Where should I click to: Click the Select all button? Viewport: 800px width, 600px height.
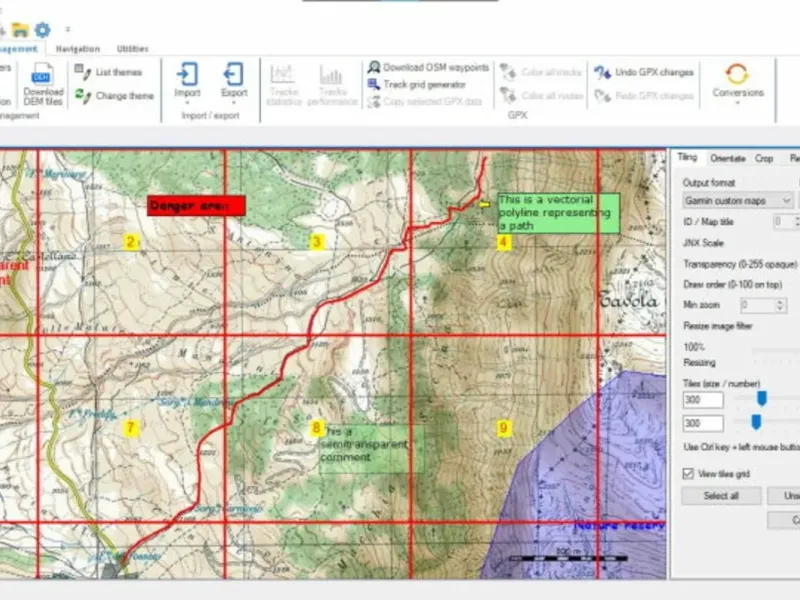click(x=721, y=496)
